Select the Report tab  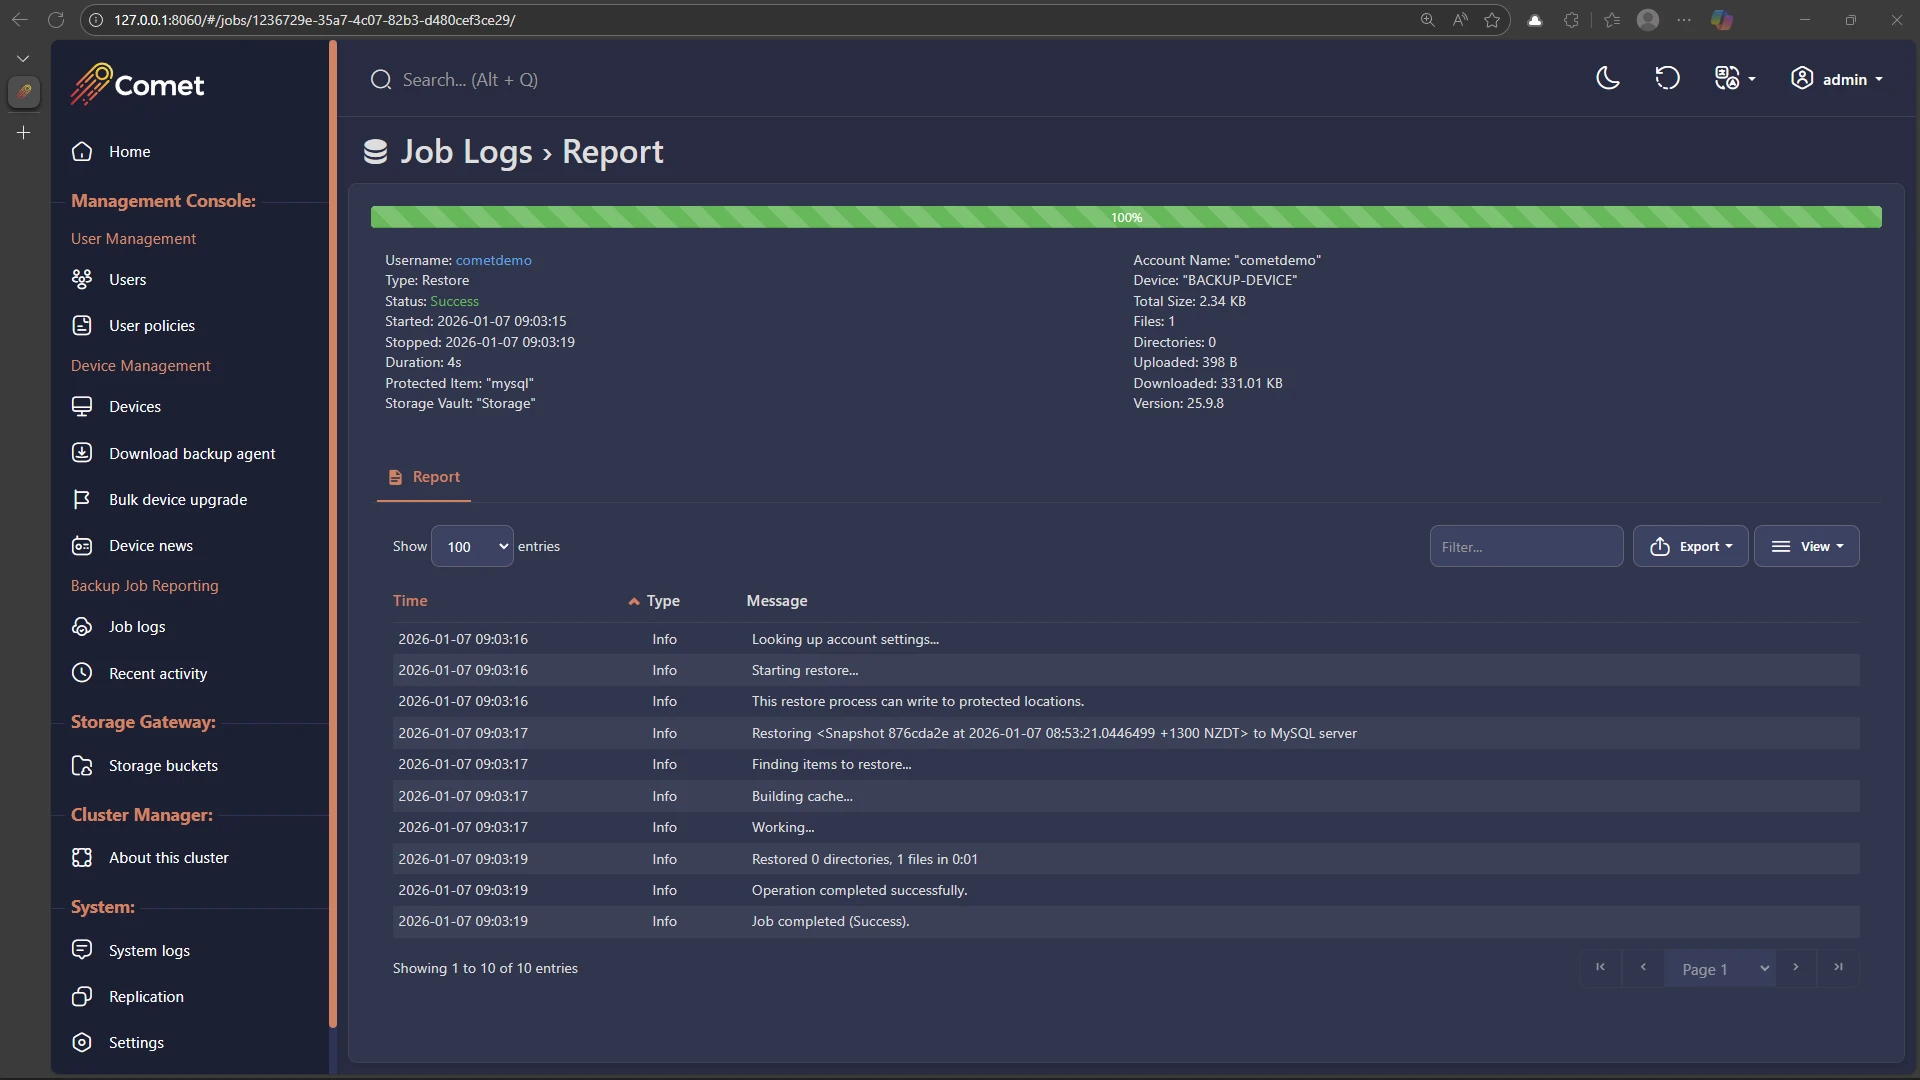tap(424, 477)
